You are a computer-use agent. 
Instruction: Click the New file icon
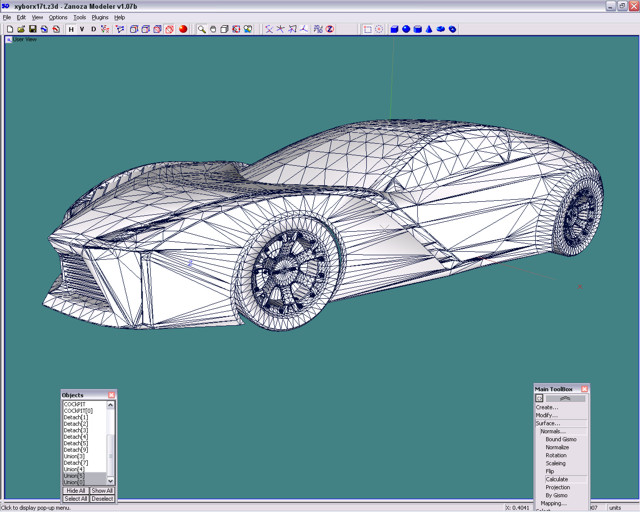coord(9,29)
